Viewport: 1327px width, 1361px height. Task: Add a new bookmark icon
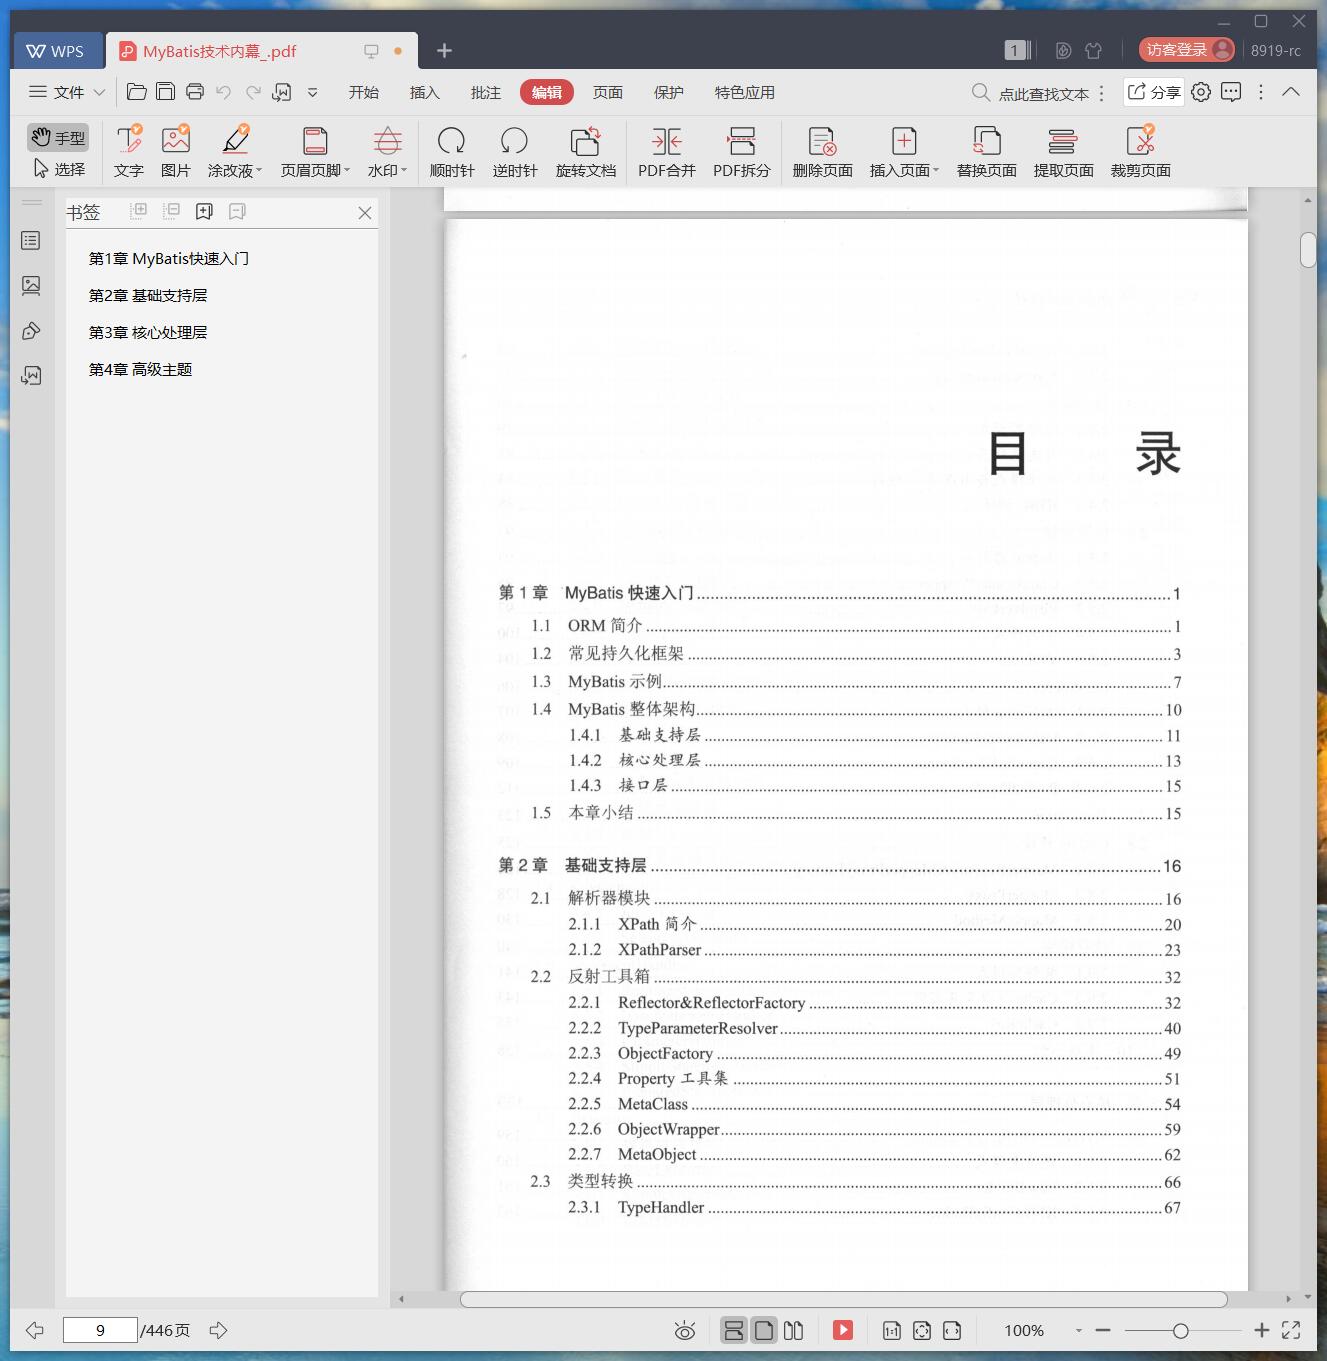[x=204, y=211]
